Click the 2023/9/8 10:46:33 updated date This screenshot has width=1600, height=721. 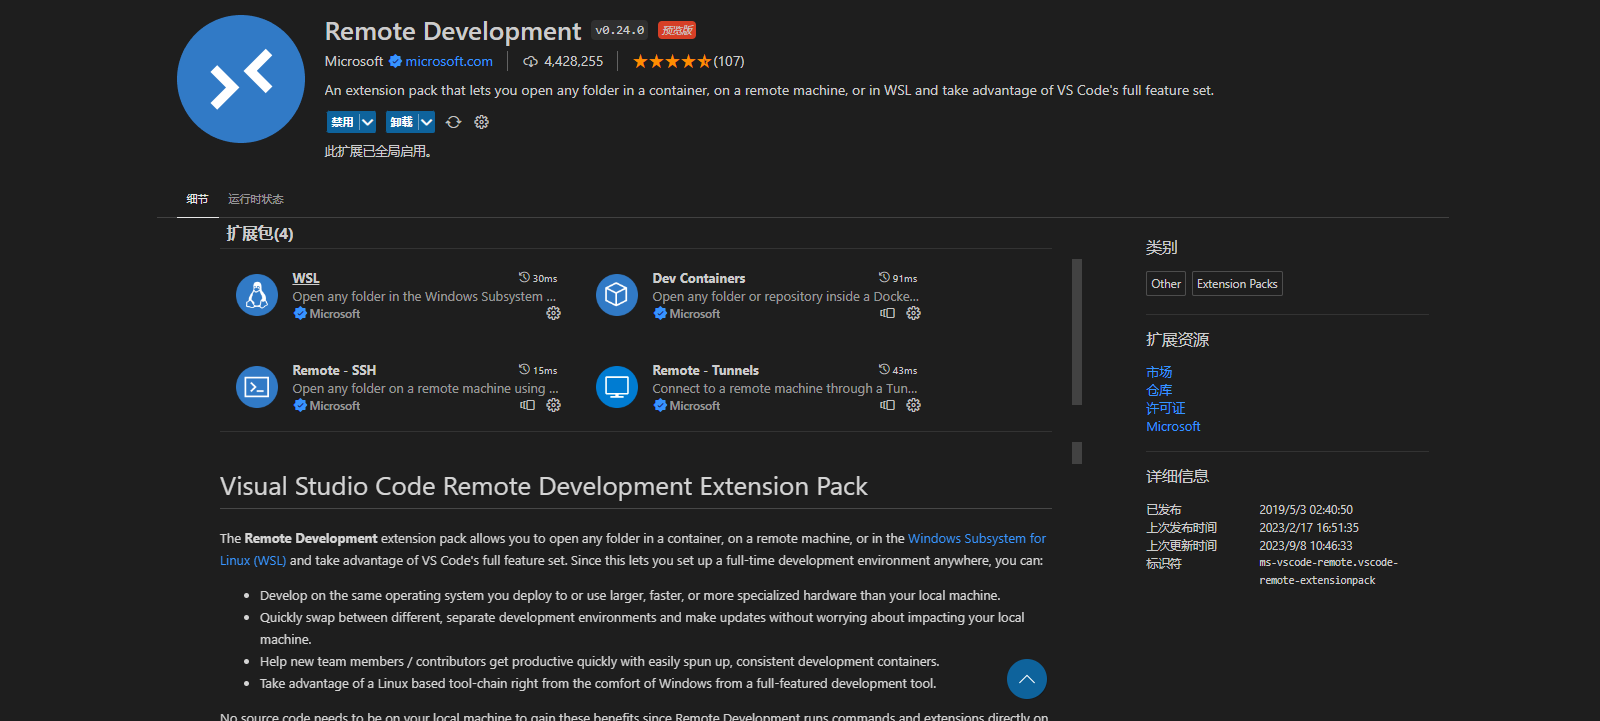1306,546
